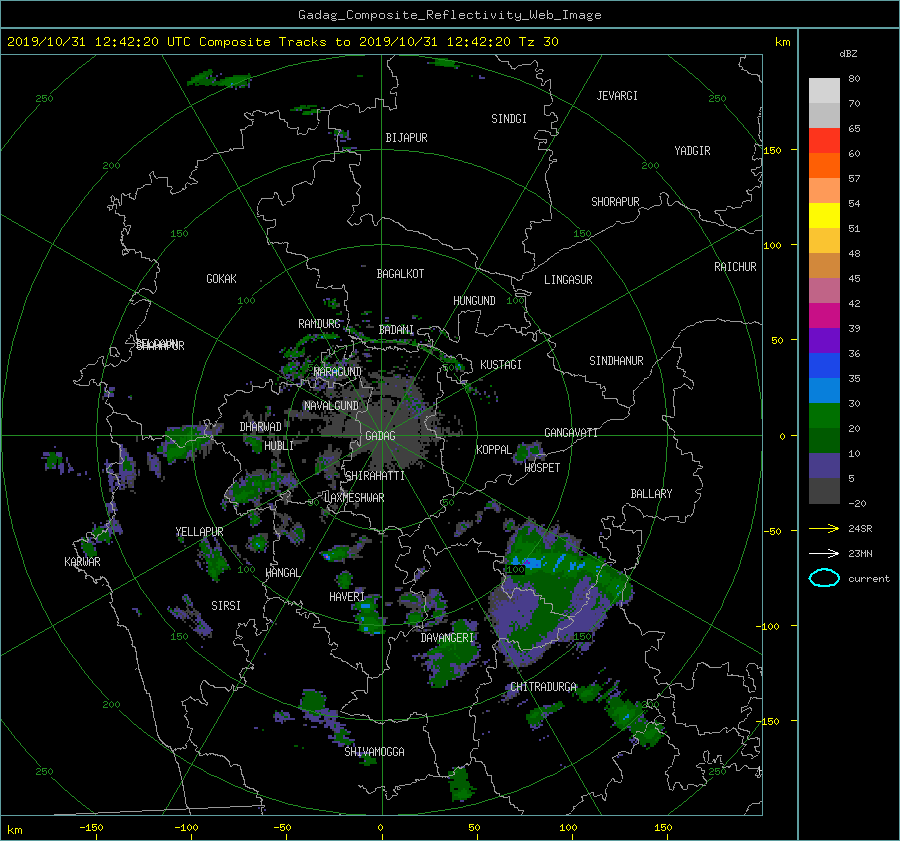Click the BALLARY city label

(x=651, y=494)
